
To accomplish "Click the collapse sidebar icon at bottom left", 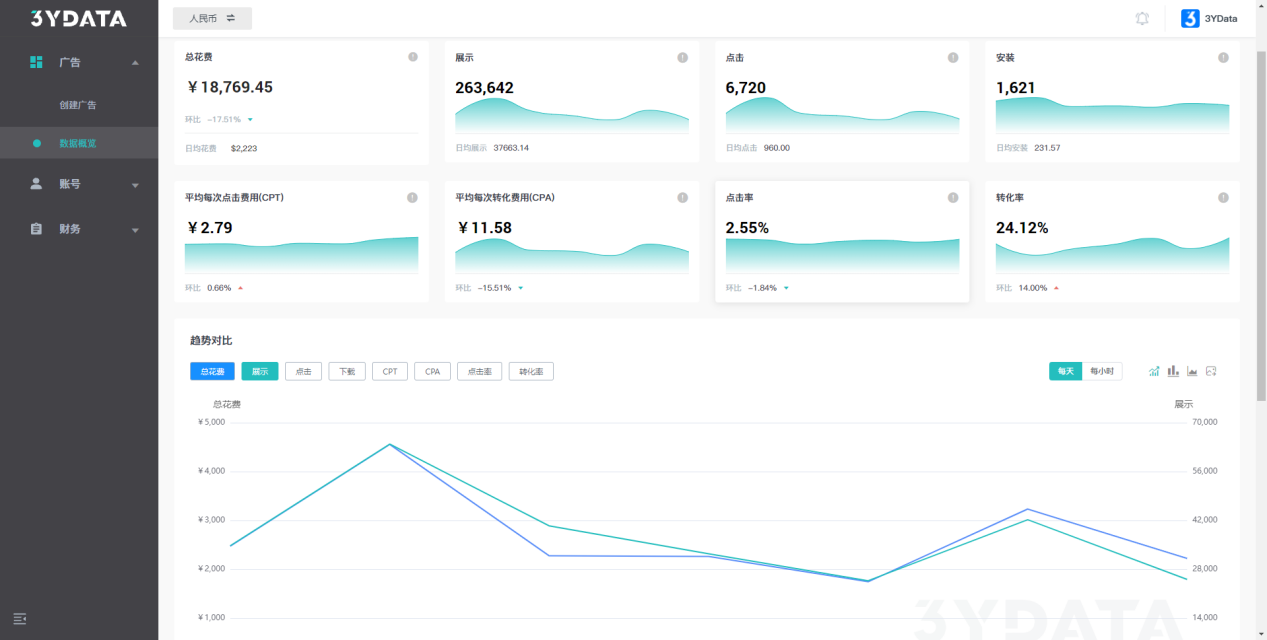I will click(x=20, y=619).
